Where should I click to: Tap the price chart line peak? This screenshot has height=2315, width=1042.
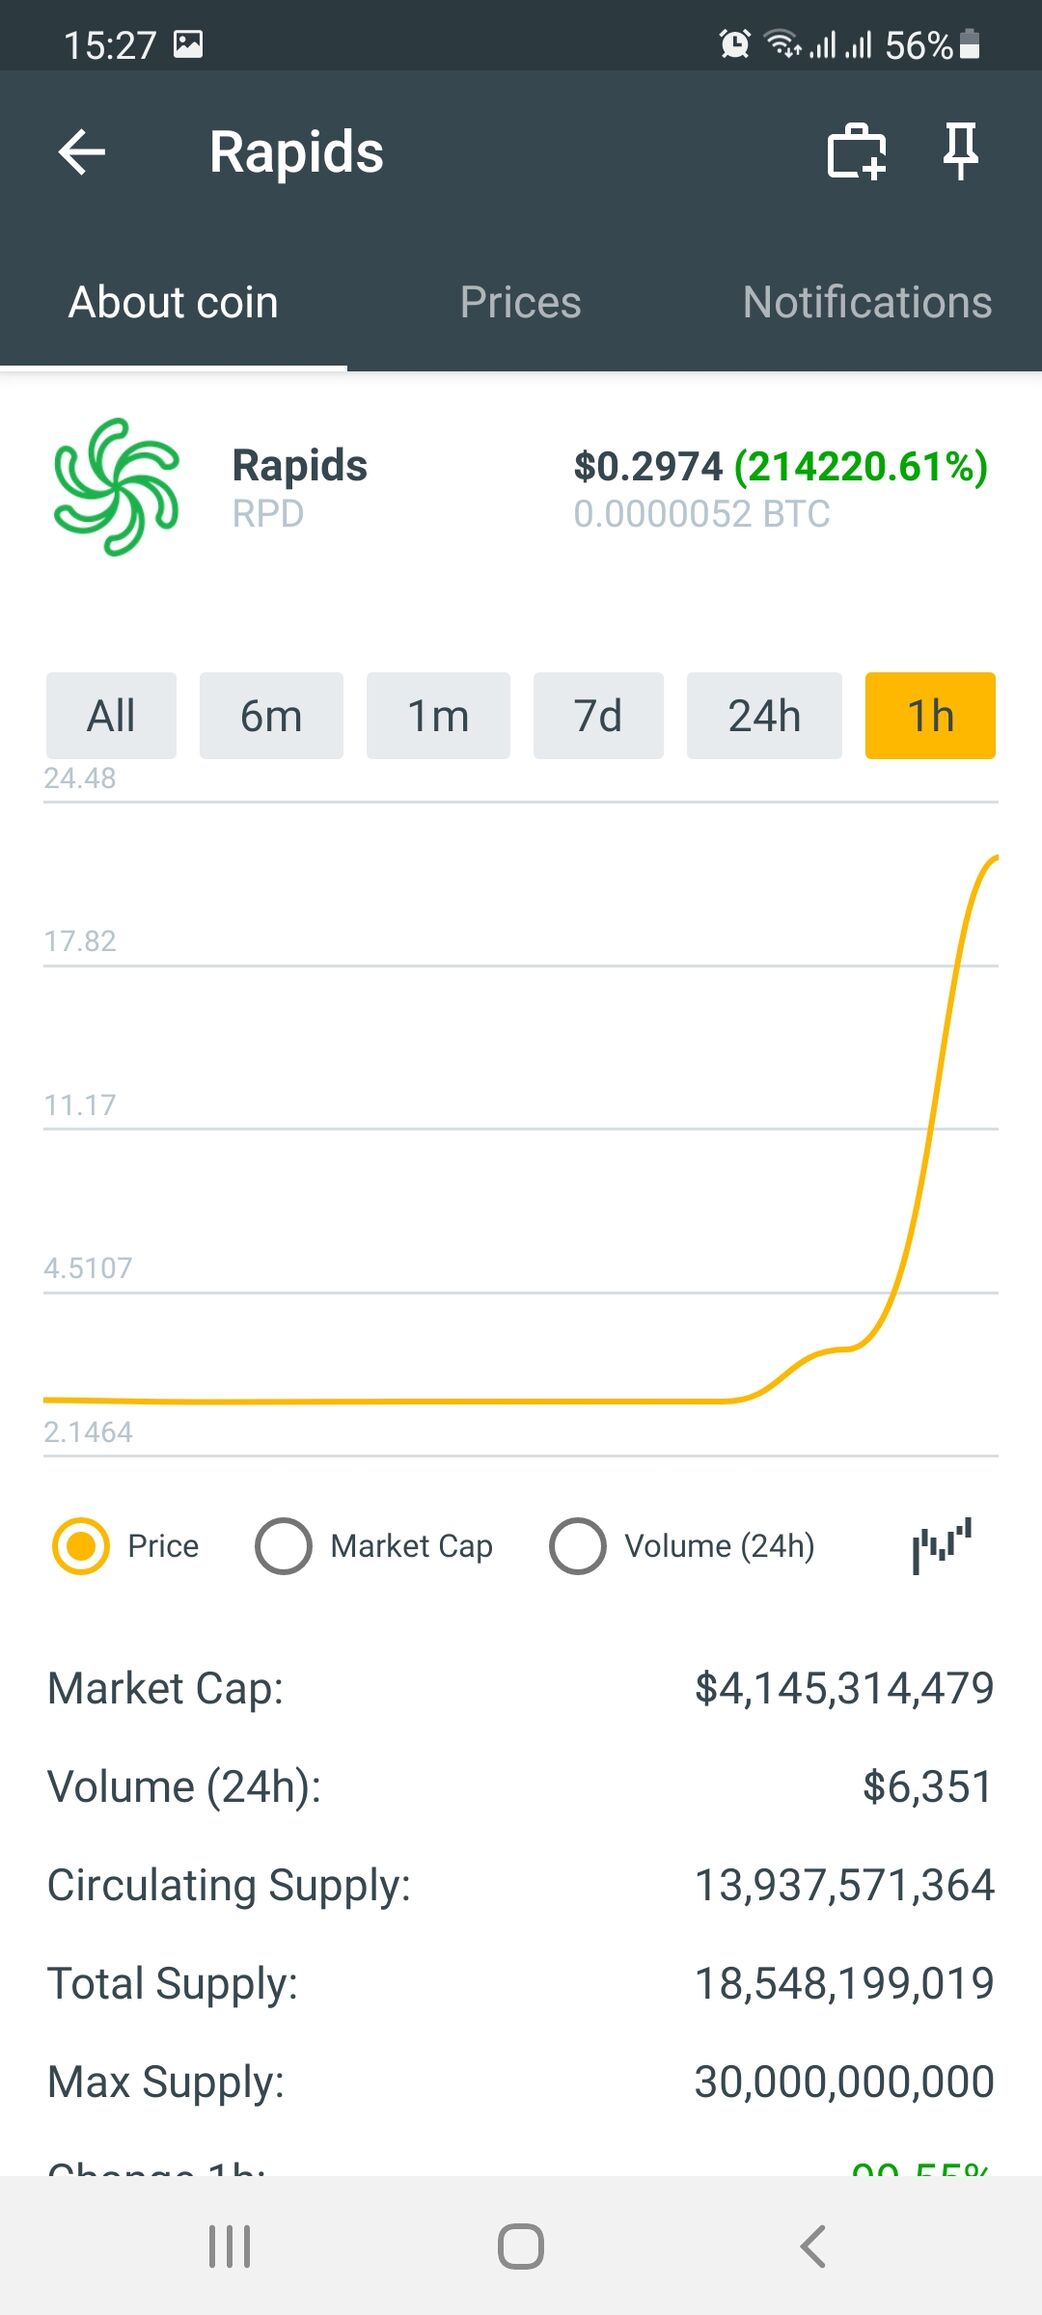point(994,859)
